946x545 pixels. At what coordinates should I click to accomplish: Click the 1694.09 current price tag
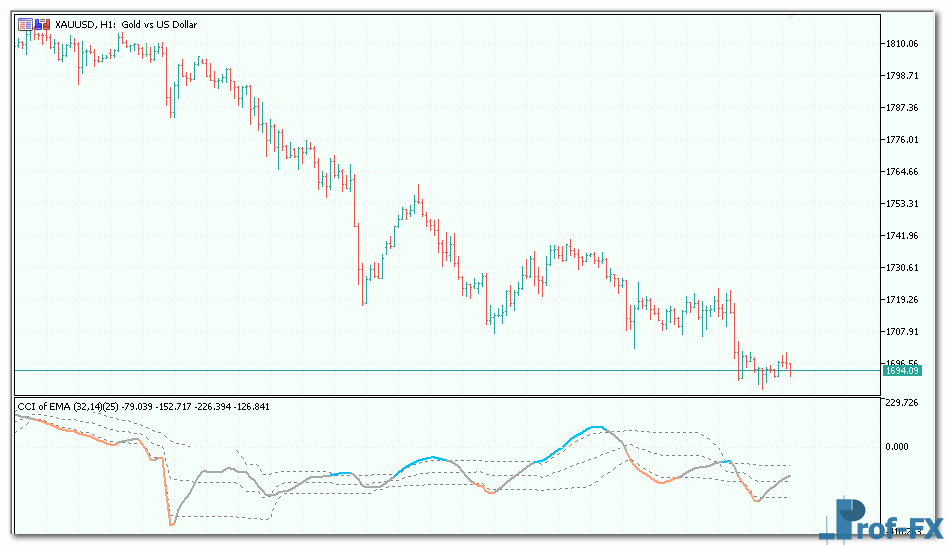pyautogui.click(x=901, y=371)
